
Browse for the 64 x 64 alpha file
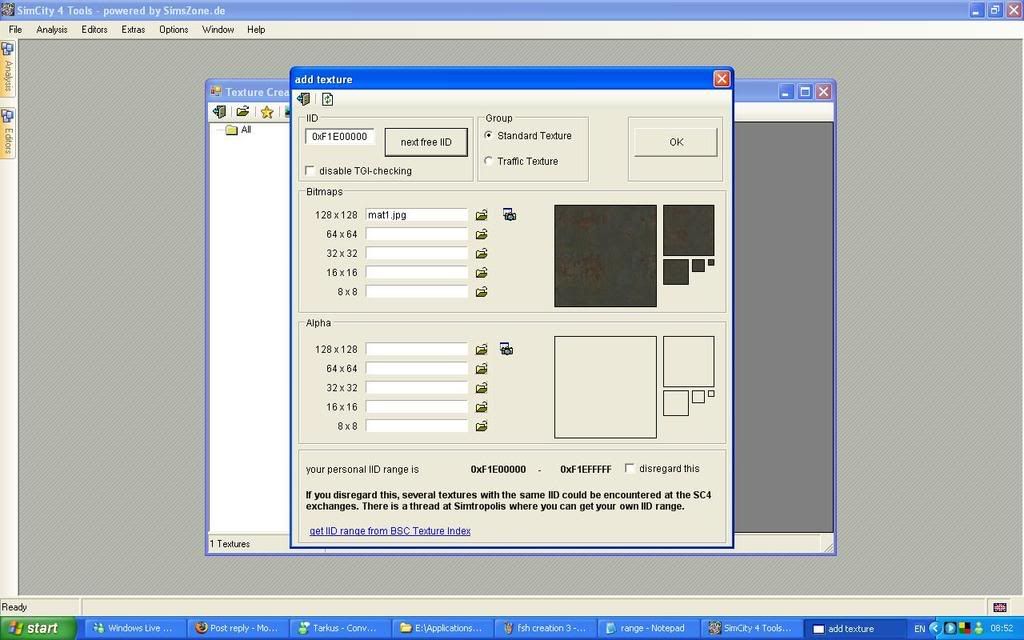(481, 369)
